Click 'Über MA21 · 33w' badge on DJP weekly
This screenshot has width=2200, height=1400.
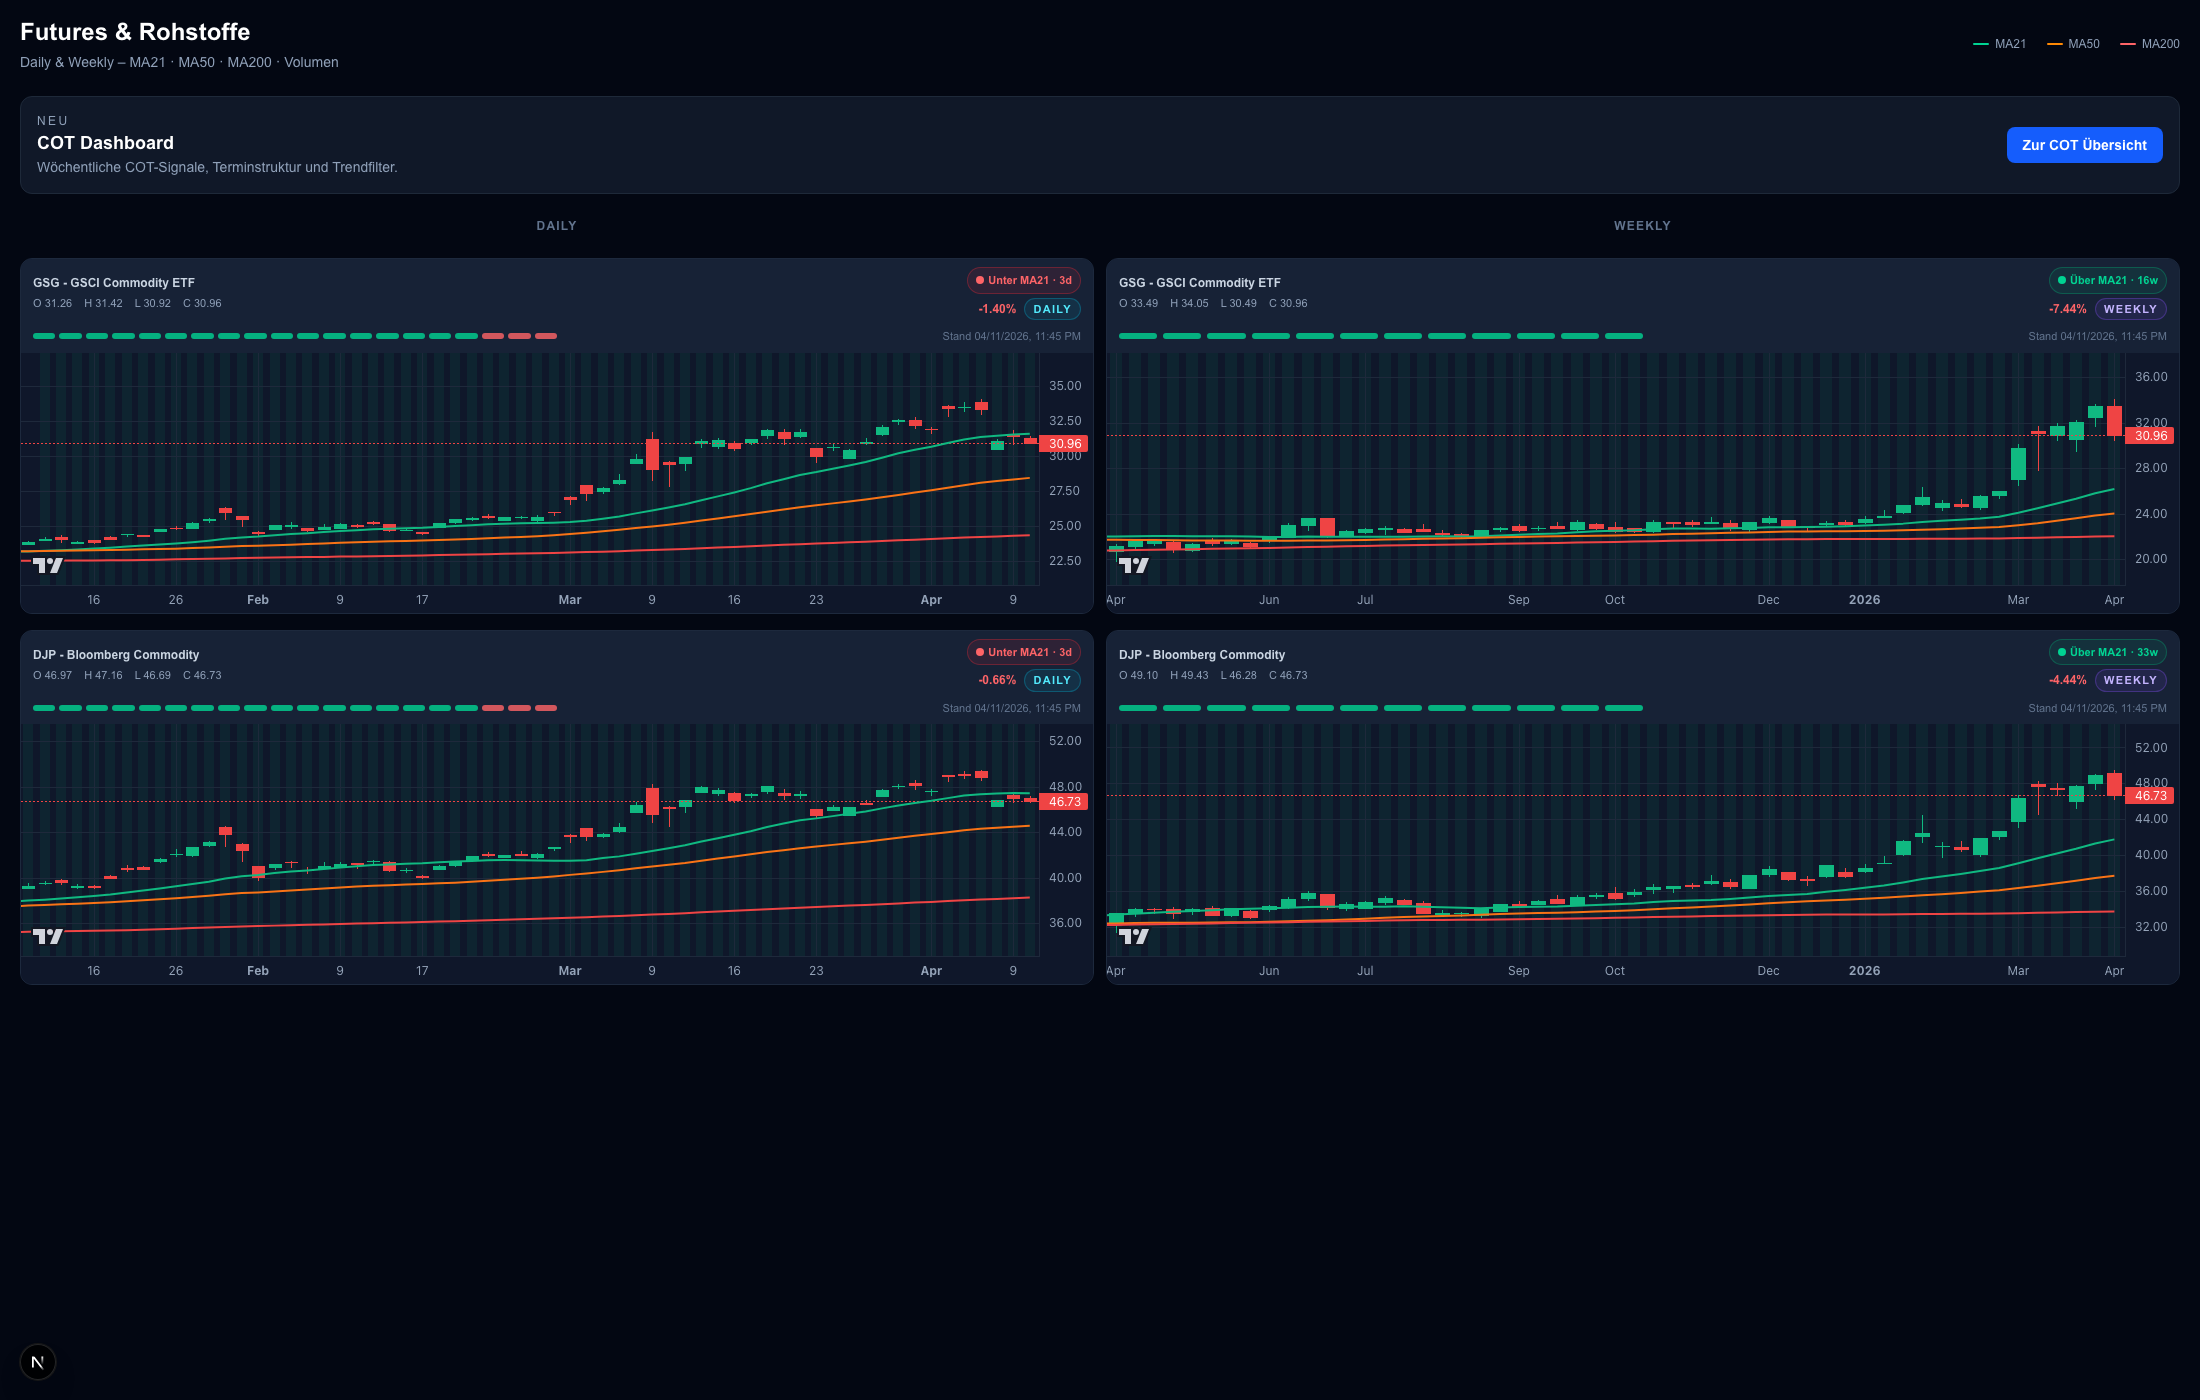(x=2107, y=652)
